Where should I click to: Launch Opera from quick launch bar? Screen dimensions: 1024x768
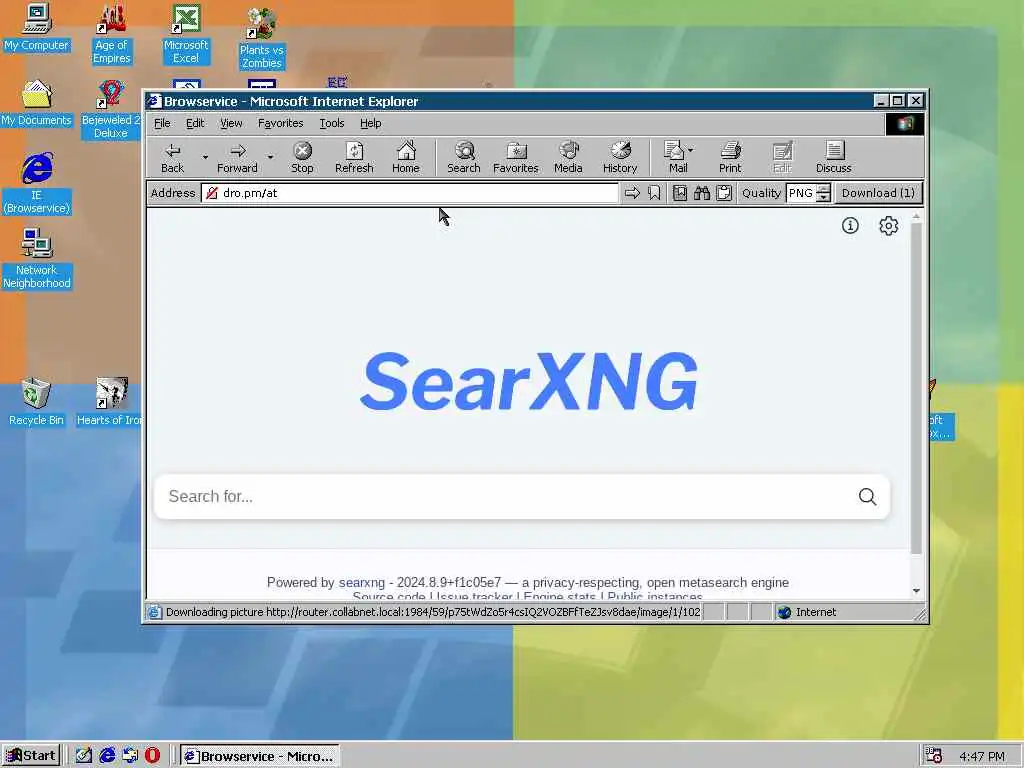click(x=152, y=755)
